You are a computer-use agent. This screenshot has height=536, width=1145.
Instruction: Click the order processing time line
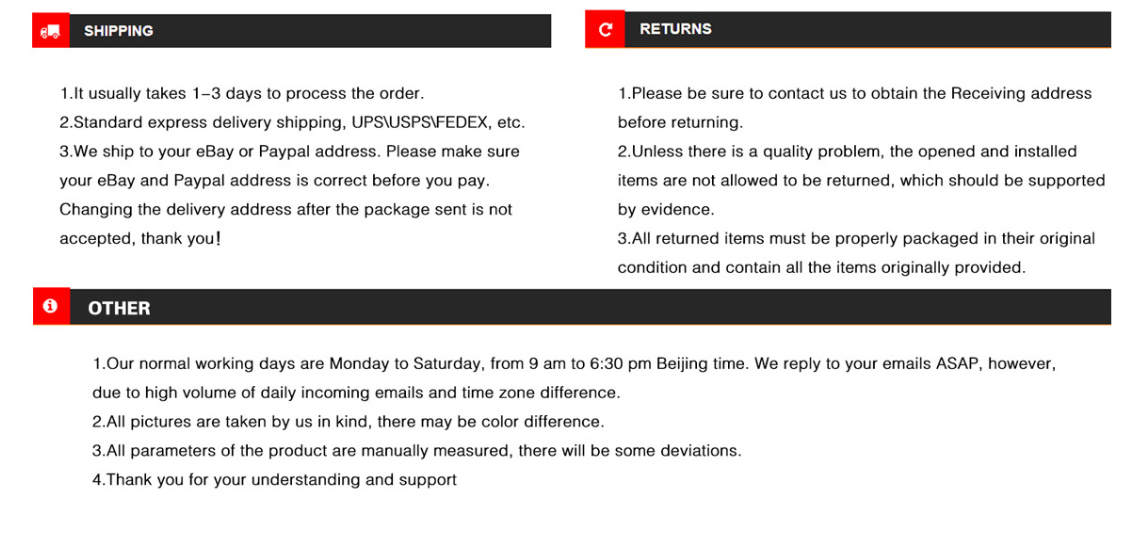pyautogui.click(x=242, y=94)
